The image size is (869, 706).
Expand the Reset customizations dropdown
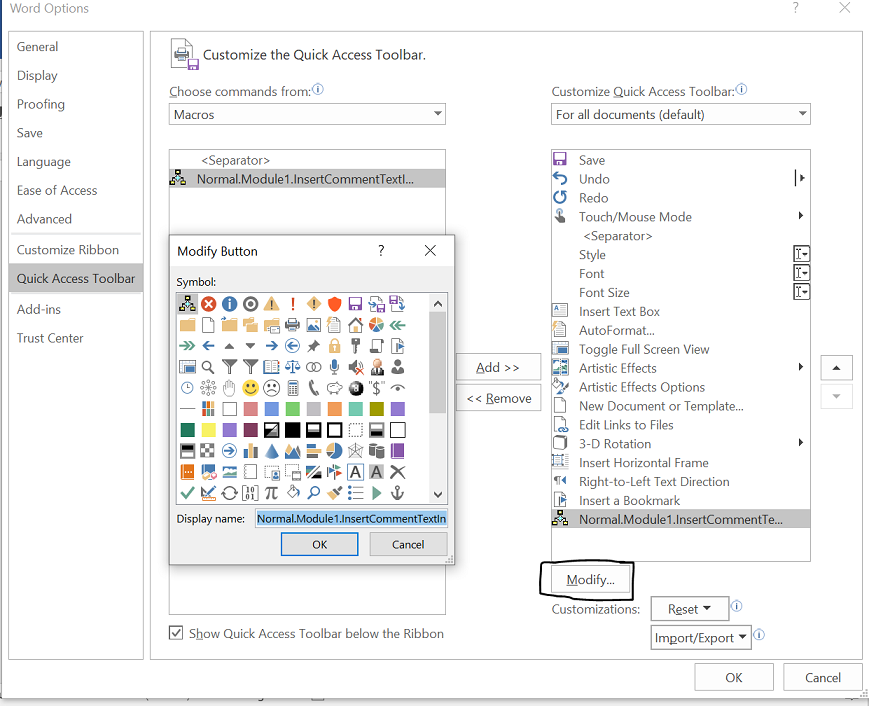click(x=689, y=609)
